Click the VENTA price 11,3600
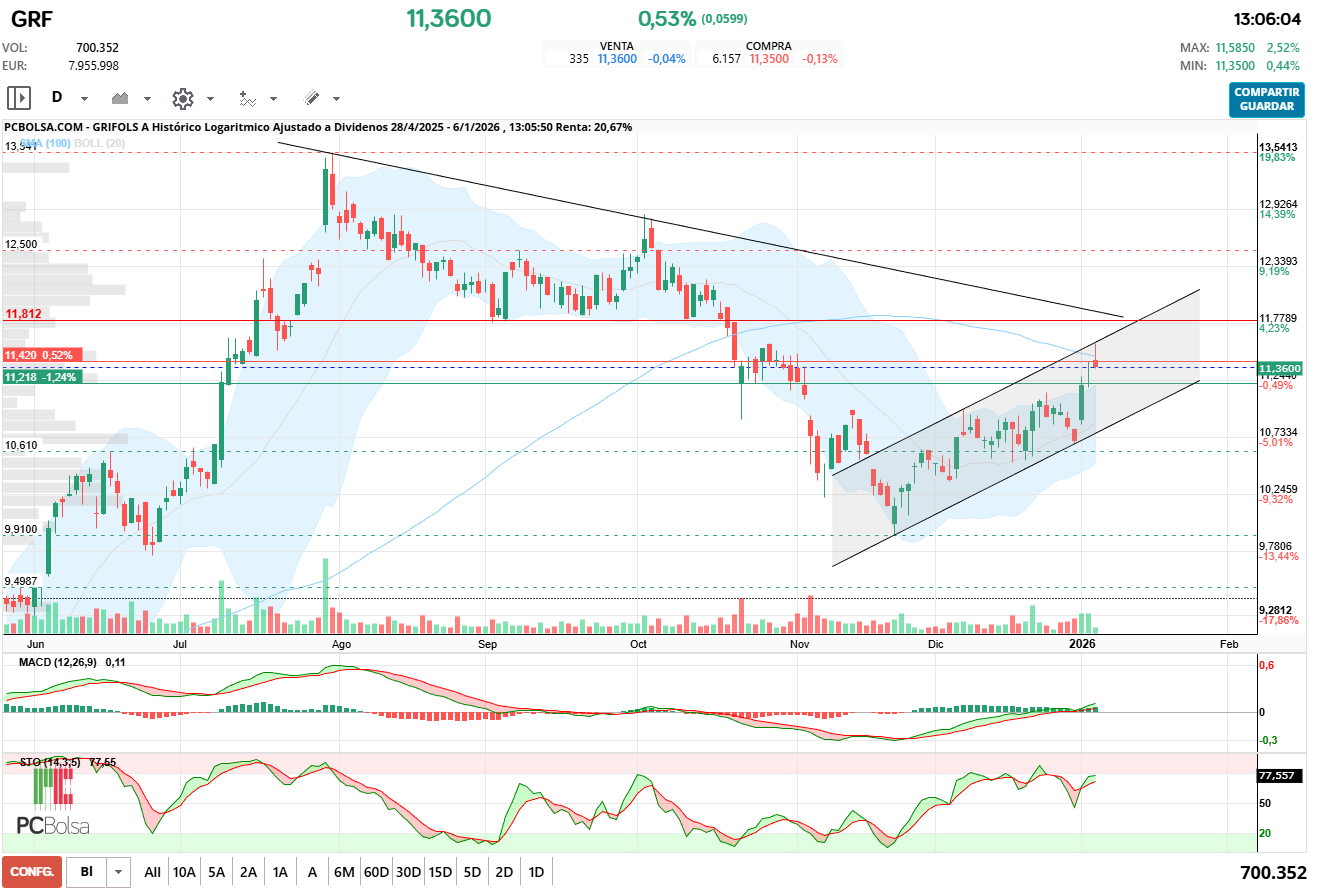Viewport: 1320px width, 893px height. (617, 59)
